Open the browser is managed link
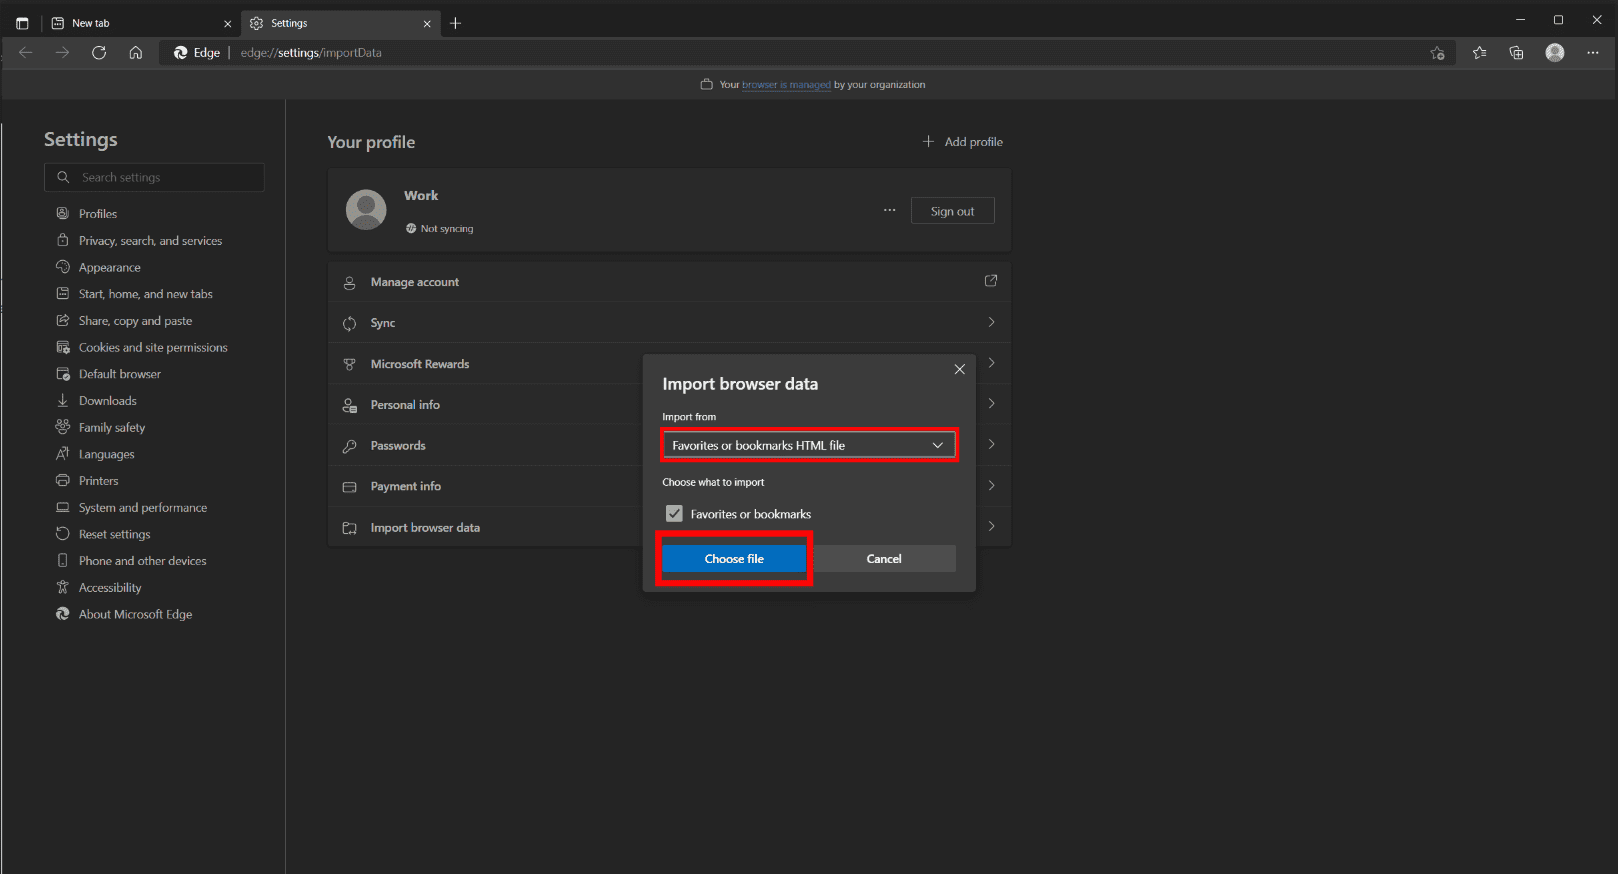1618x874 pixels. tap(786, 85)
